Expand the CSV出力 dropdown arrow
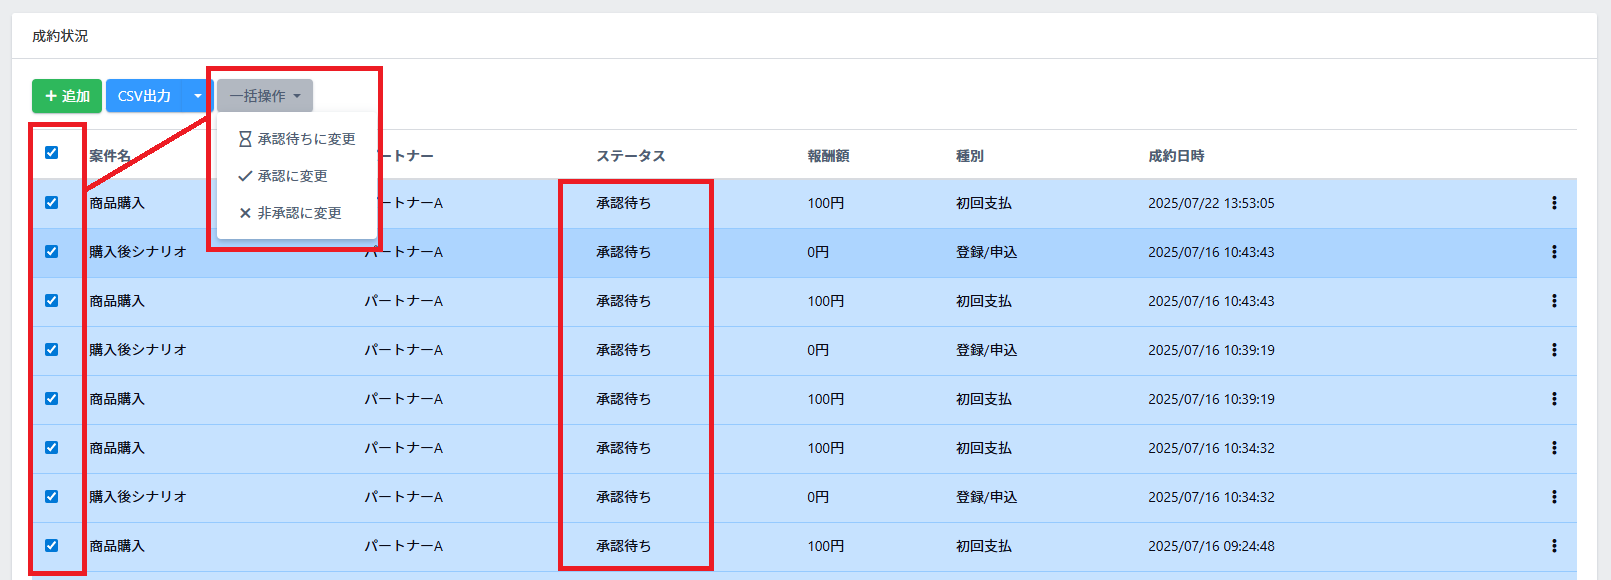This screenshot has width=1611, height=580. pos(197,96)
